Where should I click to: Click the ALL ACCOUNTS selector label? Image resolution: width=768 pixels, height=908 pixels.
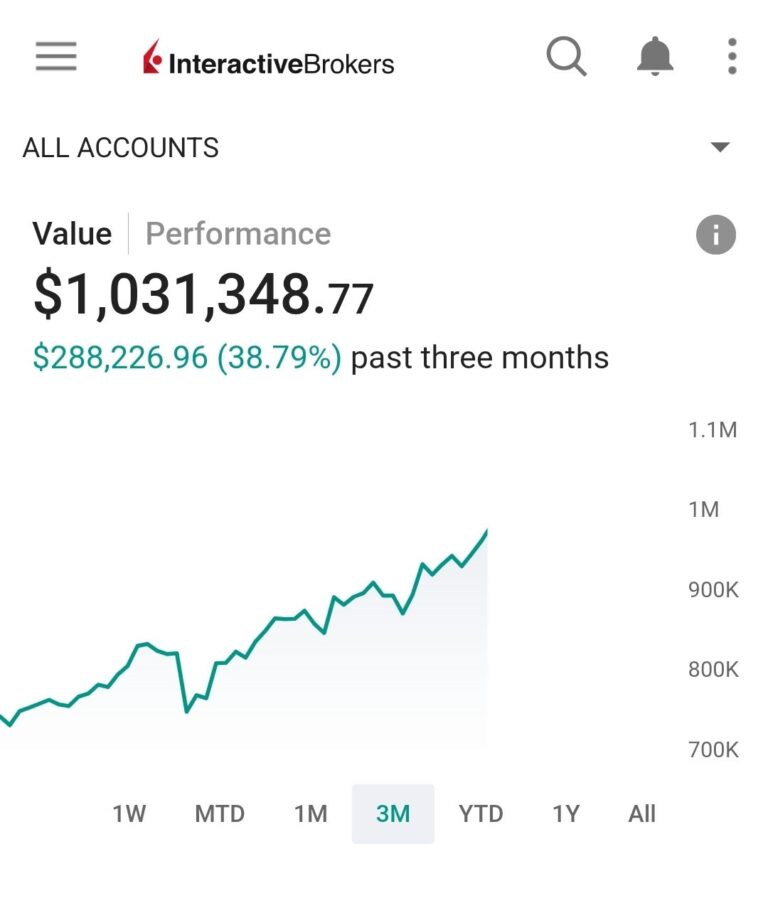click(121, 148)
